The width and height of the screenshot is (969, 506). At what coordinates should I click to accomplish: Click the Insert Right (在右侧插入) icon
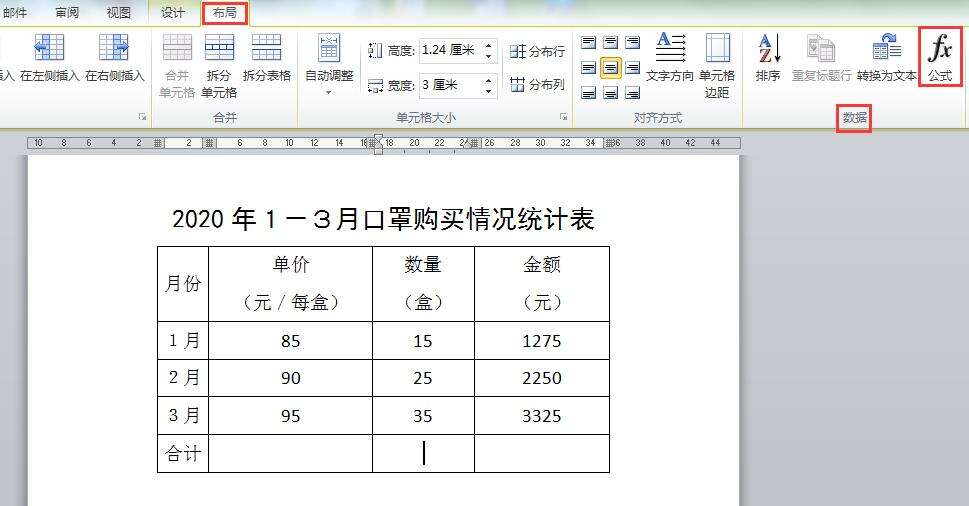pos(114,48)
